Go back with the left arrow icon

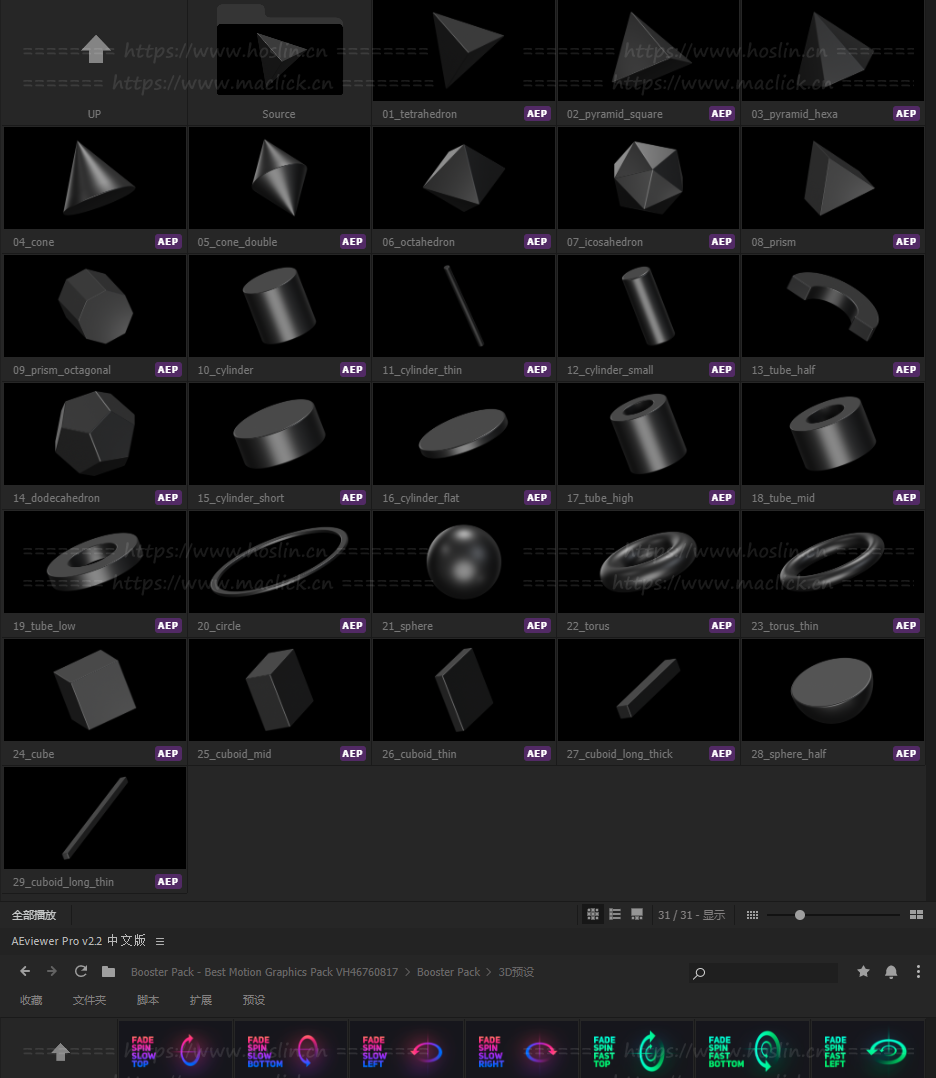click(25, 971)
